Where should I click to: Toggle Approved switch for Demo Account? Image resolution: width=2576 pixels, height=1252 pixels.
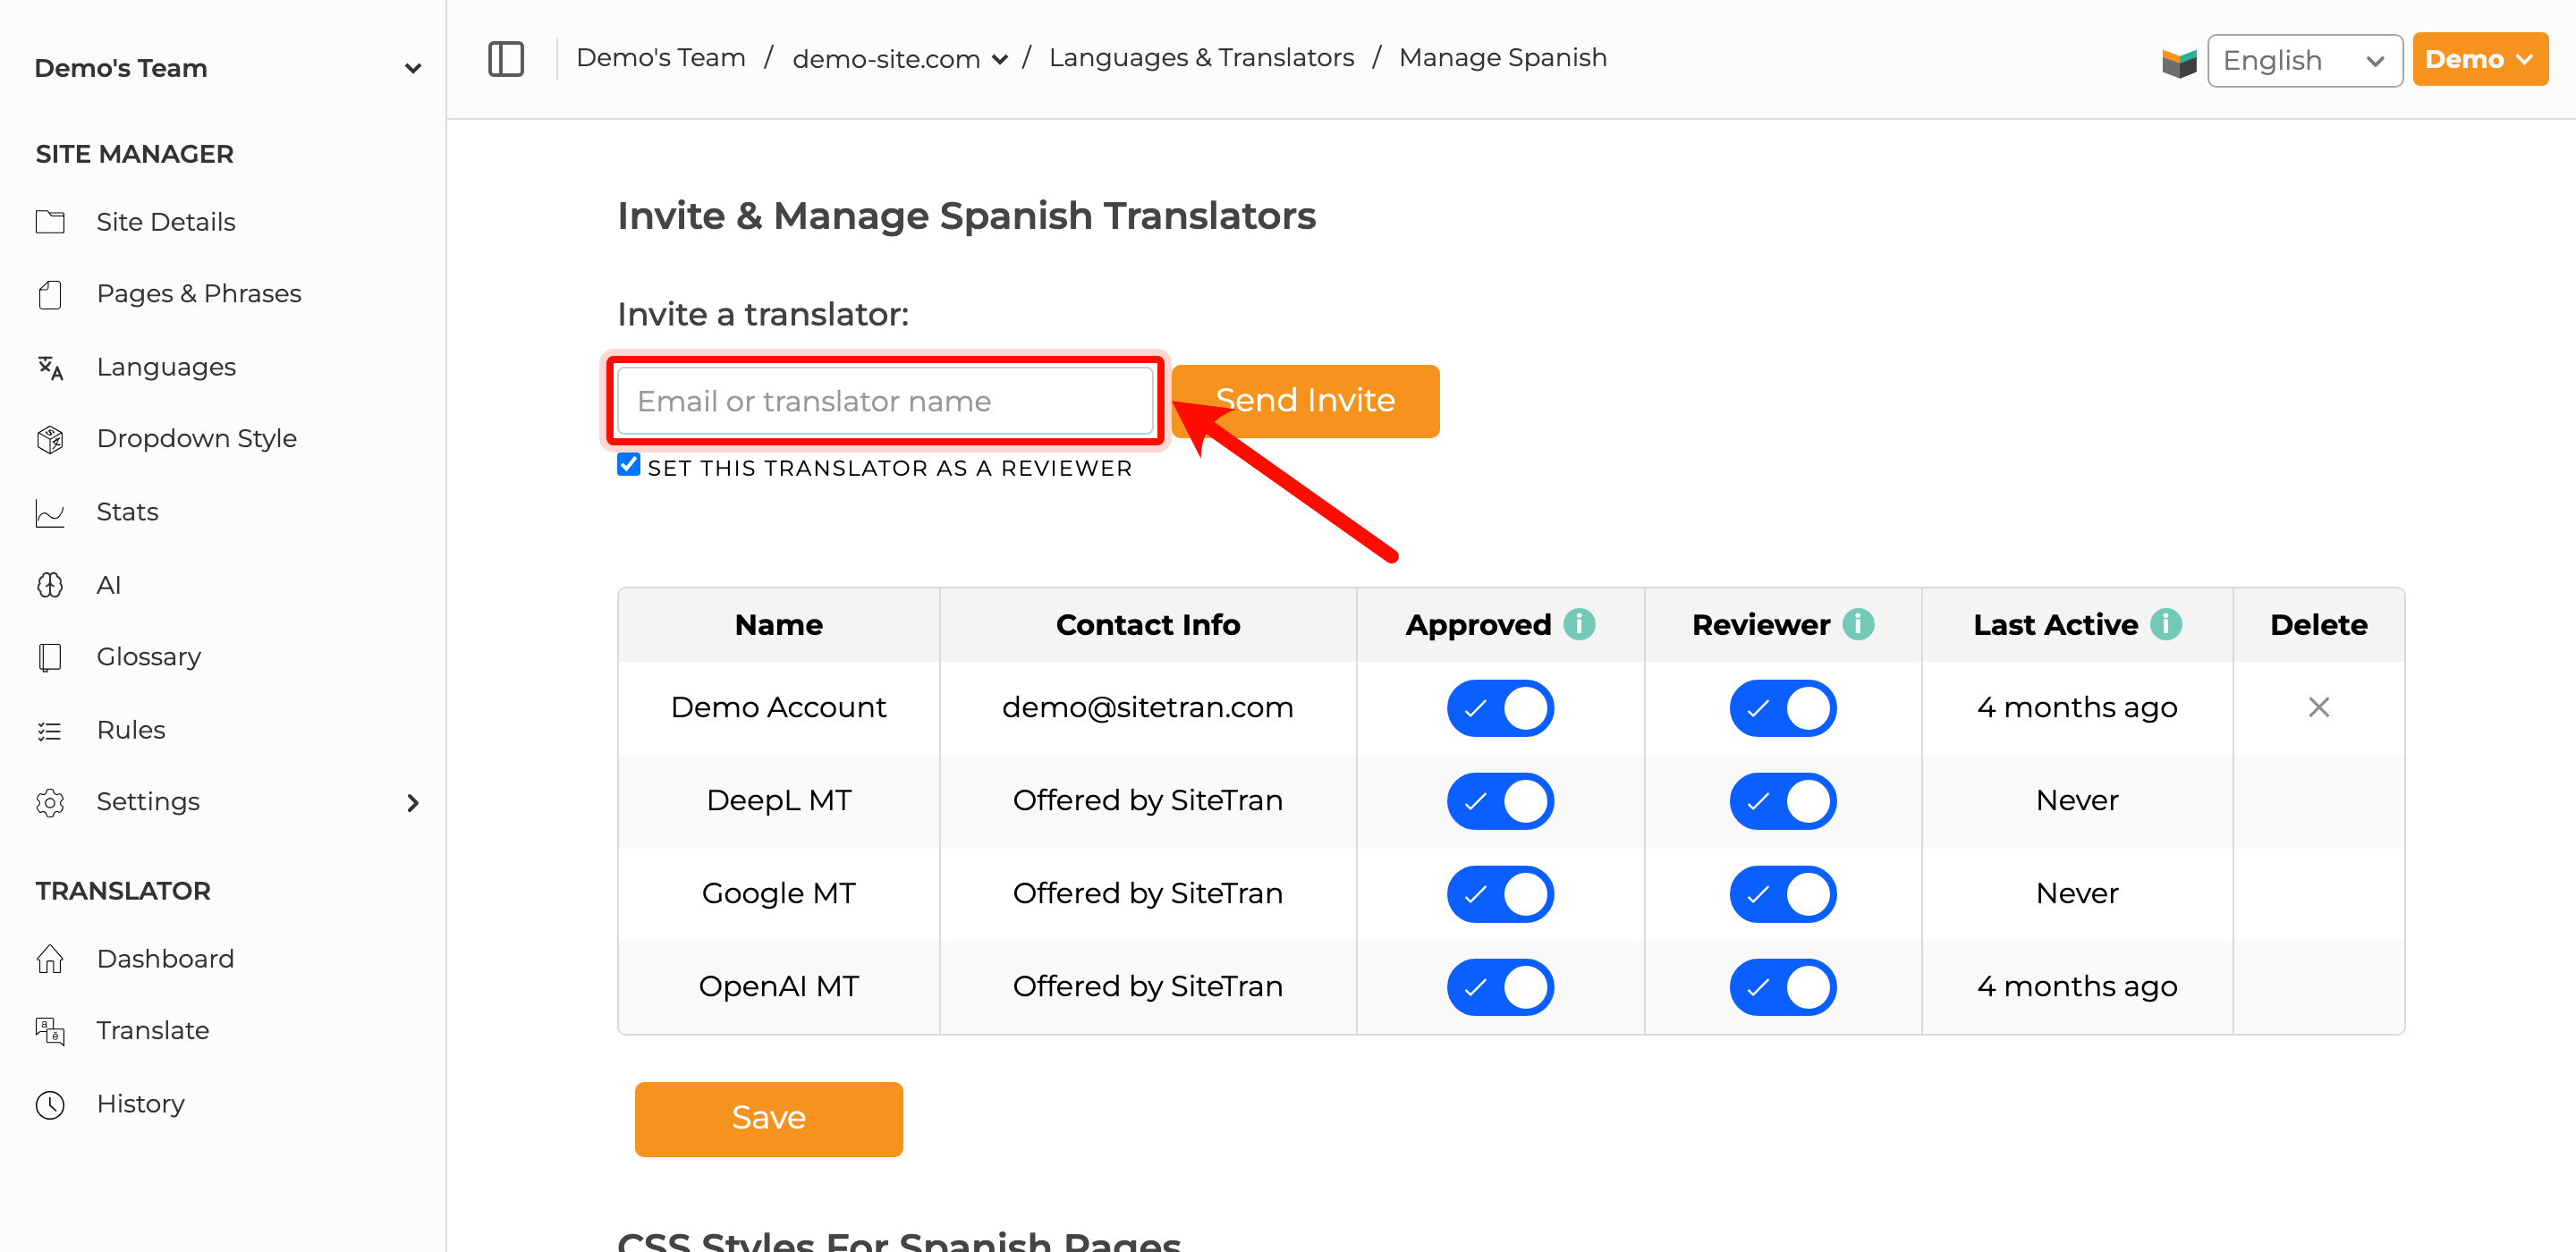point(1500,708)
